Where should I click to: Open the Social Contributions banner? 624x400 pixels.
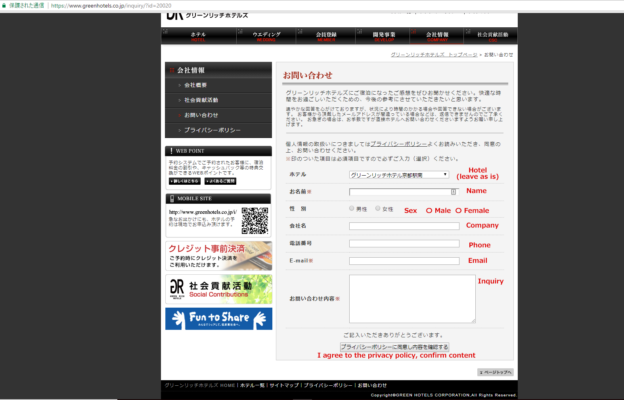click(218, 289)
